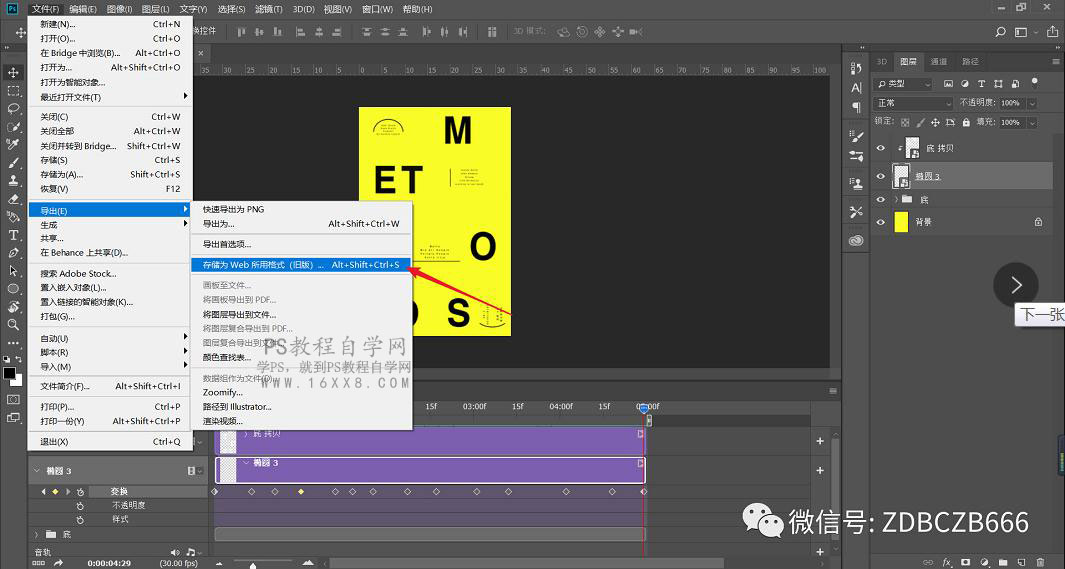The width and height of the screenshot is (1065, 569).
Task: Open the Creative Cloud Libraries panel icon
Action: 857,241
